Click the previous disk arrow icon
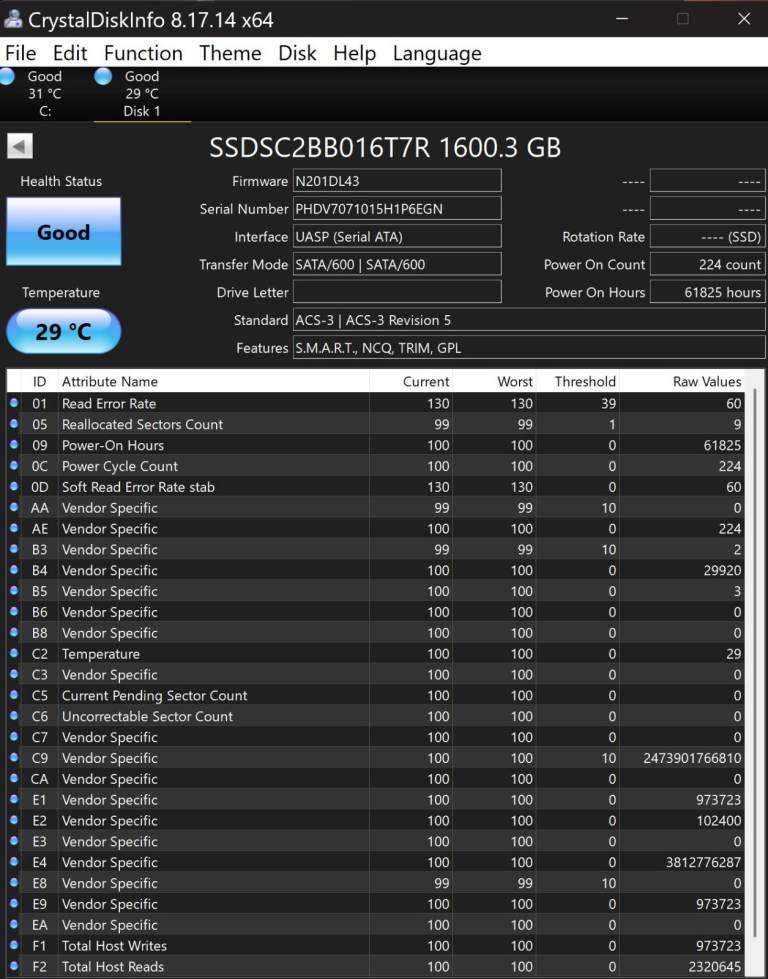 (20, 147)
